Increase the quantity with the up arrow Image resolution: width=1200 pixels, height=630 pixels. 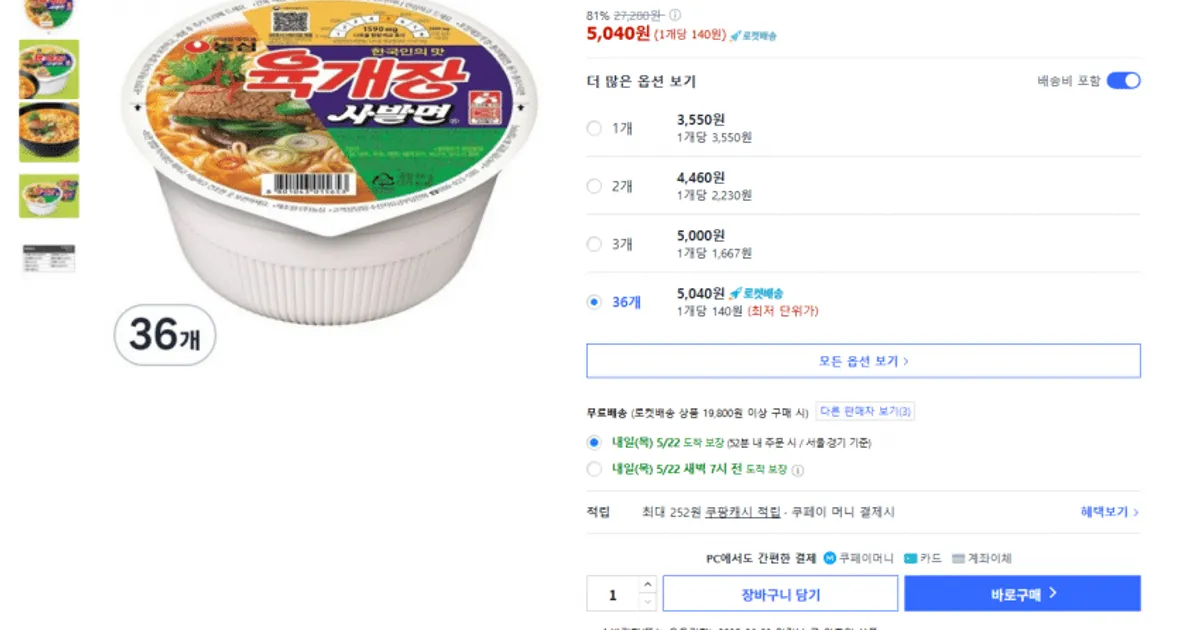pyautogui.click(x=647, y=584)
